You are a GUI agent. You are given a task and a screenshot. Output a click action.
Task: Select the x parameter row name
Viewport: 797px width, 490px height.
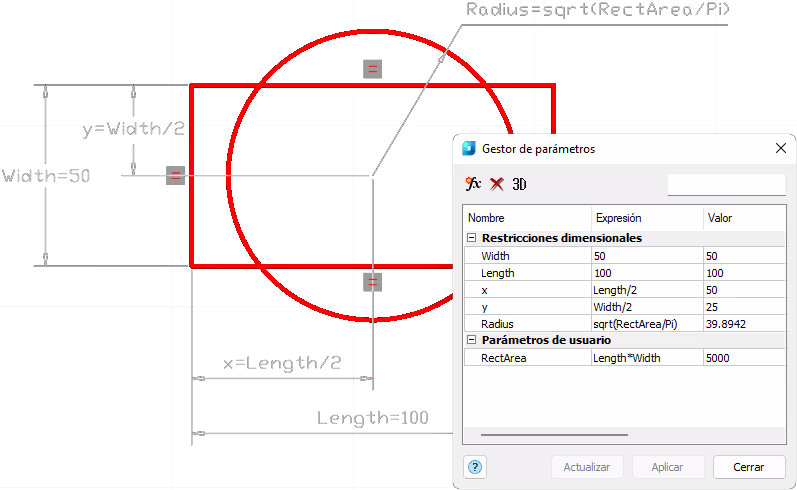pos(484,290)
